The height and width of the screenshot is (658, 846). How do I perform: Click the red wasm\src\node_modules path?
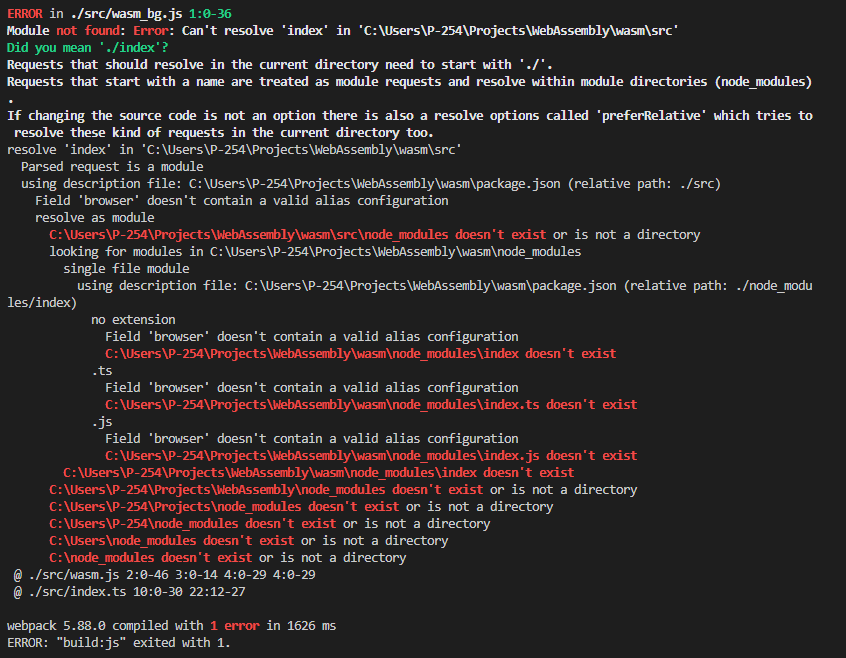pos(249,235)
